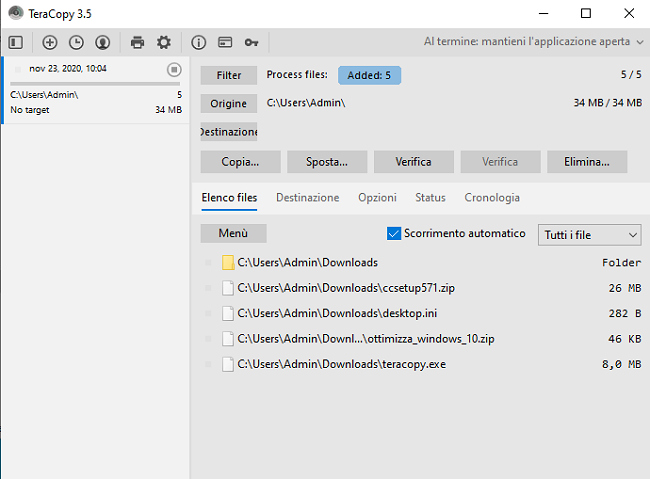Open the Tutti i file dropdown

(589, 234)
